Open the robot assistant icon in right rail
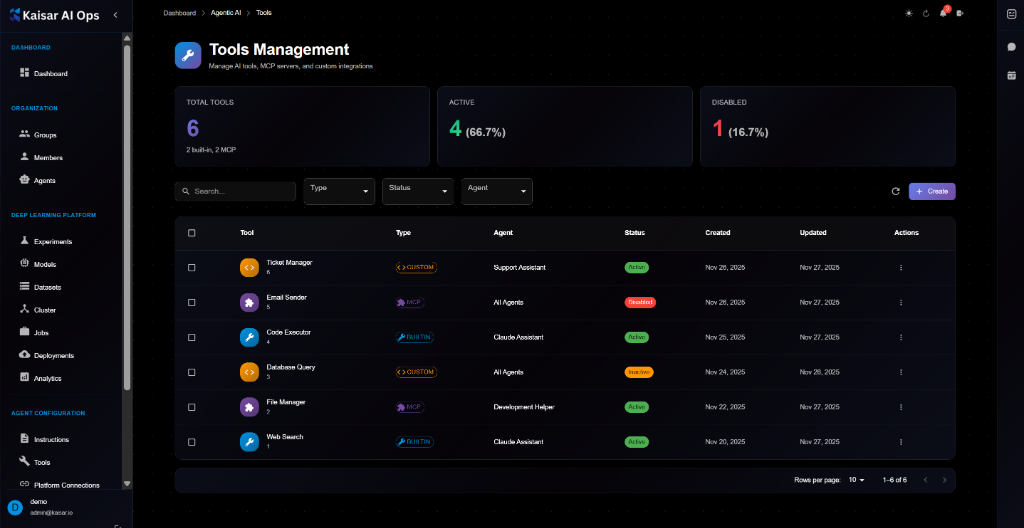 pyautogui.click(x=1011, y=14)
